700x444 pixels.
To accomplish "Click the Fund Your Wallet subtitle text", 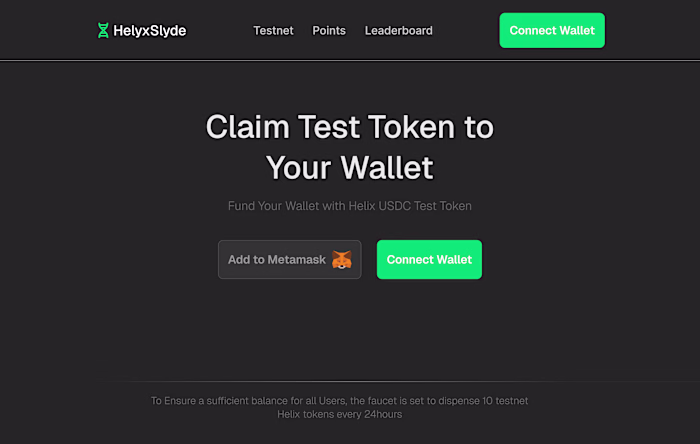I will click(350, 206).
